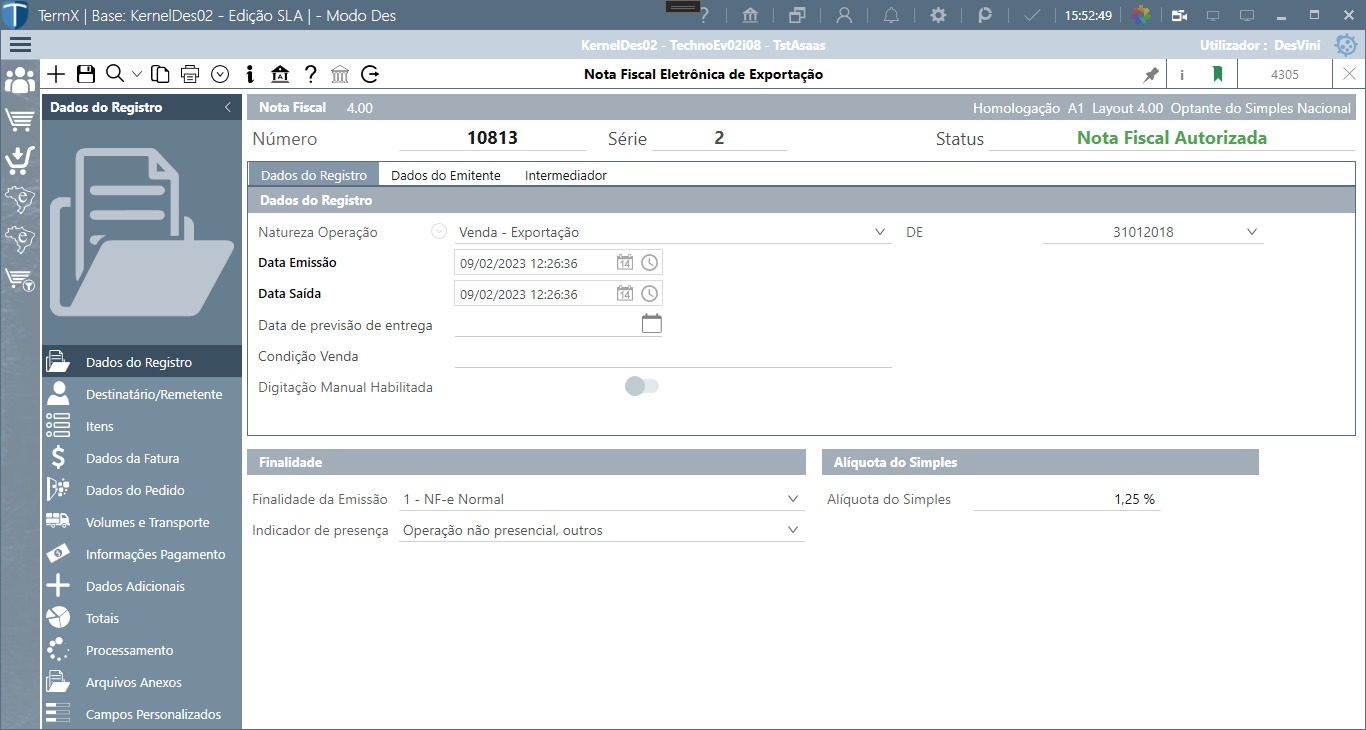The width and height of the screenshot is (1366, 730).
Task: Click the bank building with letter A icon
Action: point(280,74)
